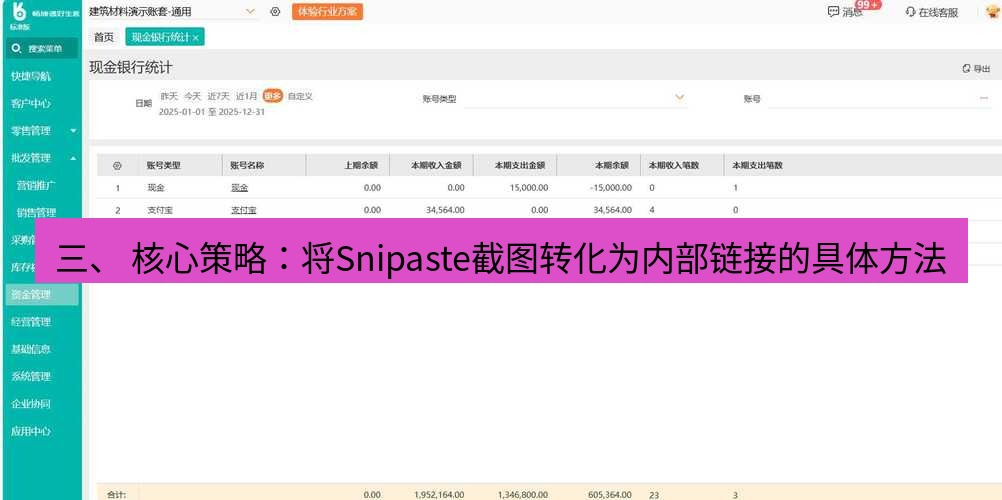This screenshot has width=1002, height=500.
Task: Open the 现金 account name link
Action: [239, 187]
